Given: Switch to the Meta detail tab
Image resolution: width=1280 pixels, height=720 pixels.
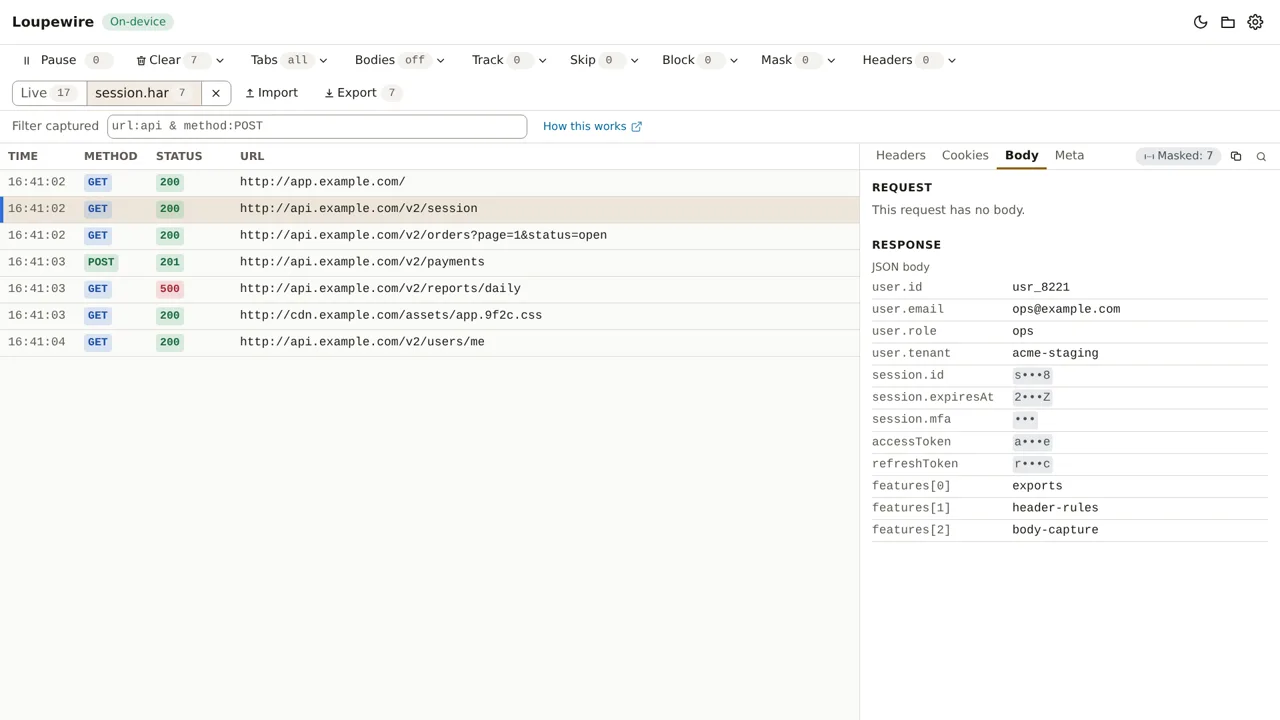Looking at the screenshot, I should click(x=1069, y=155).
